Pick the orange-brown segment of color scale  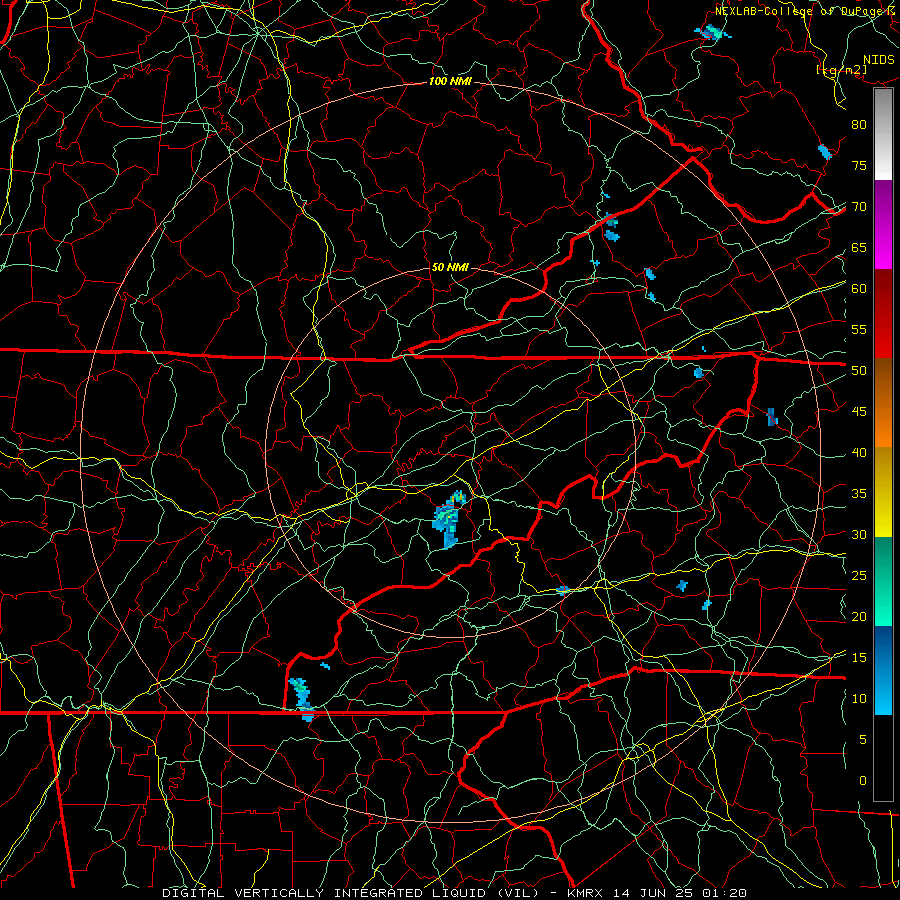click(883, 403)
